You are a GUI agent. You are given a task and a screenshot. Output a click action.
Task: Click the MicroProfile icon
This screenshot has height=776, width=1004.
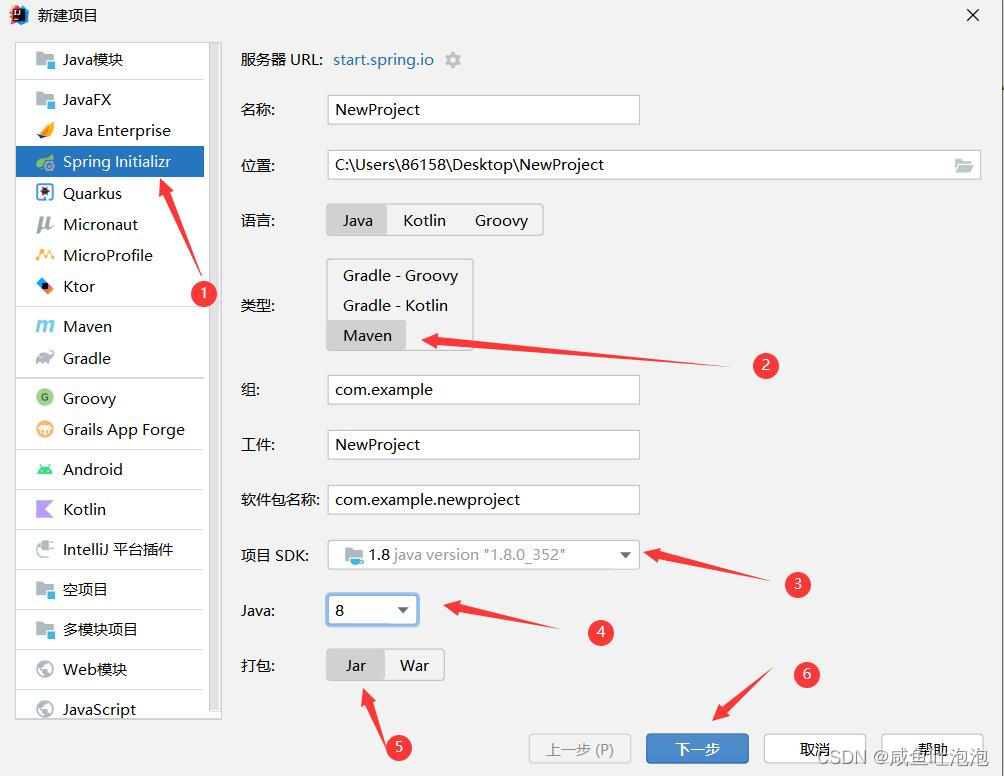pyautogui.click(x=45, y=255)
